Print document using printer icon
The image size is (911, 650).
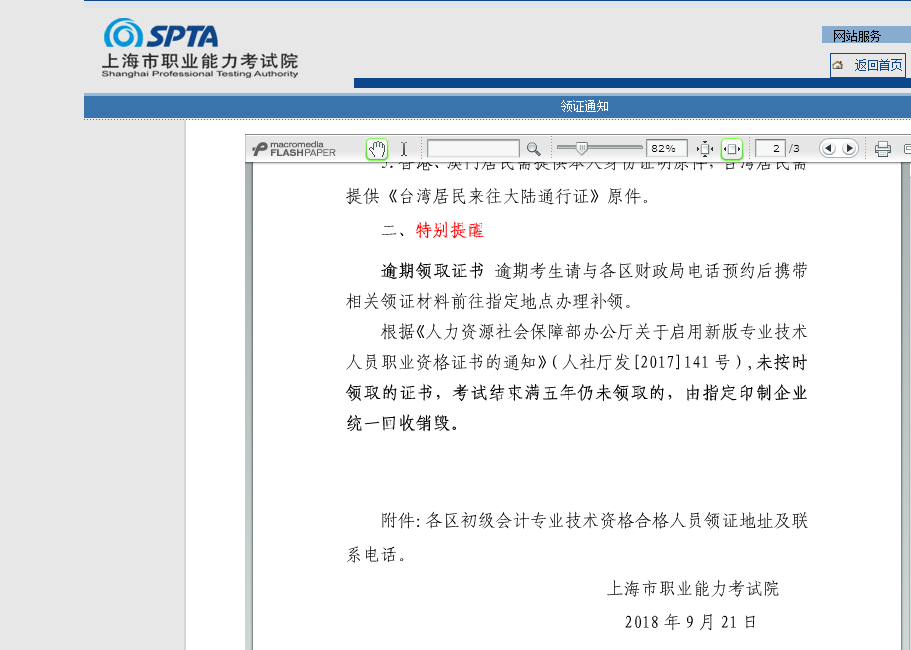coord(883,149)
